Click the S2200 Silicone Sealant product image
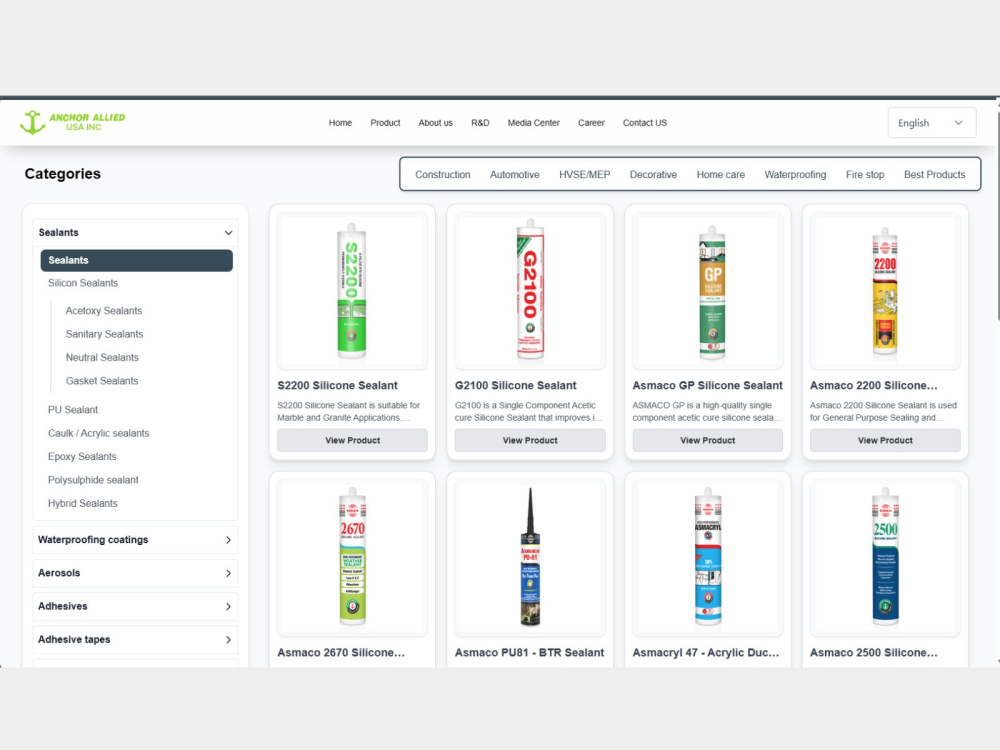This screenshot has height=750, width=1000. click(x=352, y=291)
